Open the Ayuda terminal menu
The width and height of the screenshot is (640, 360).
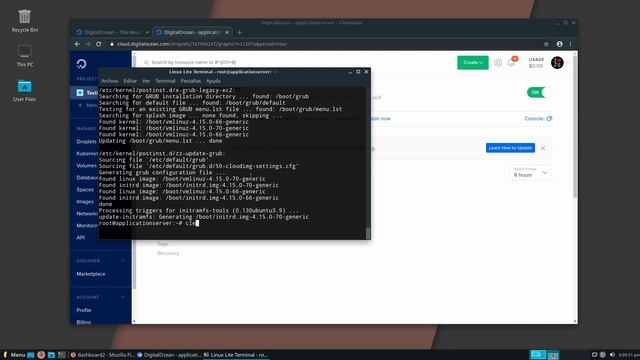pos(213,81)
